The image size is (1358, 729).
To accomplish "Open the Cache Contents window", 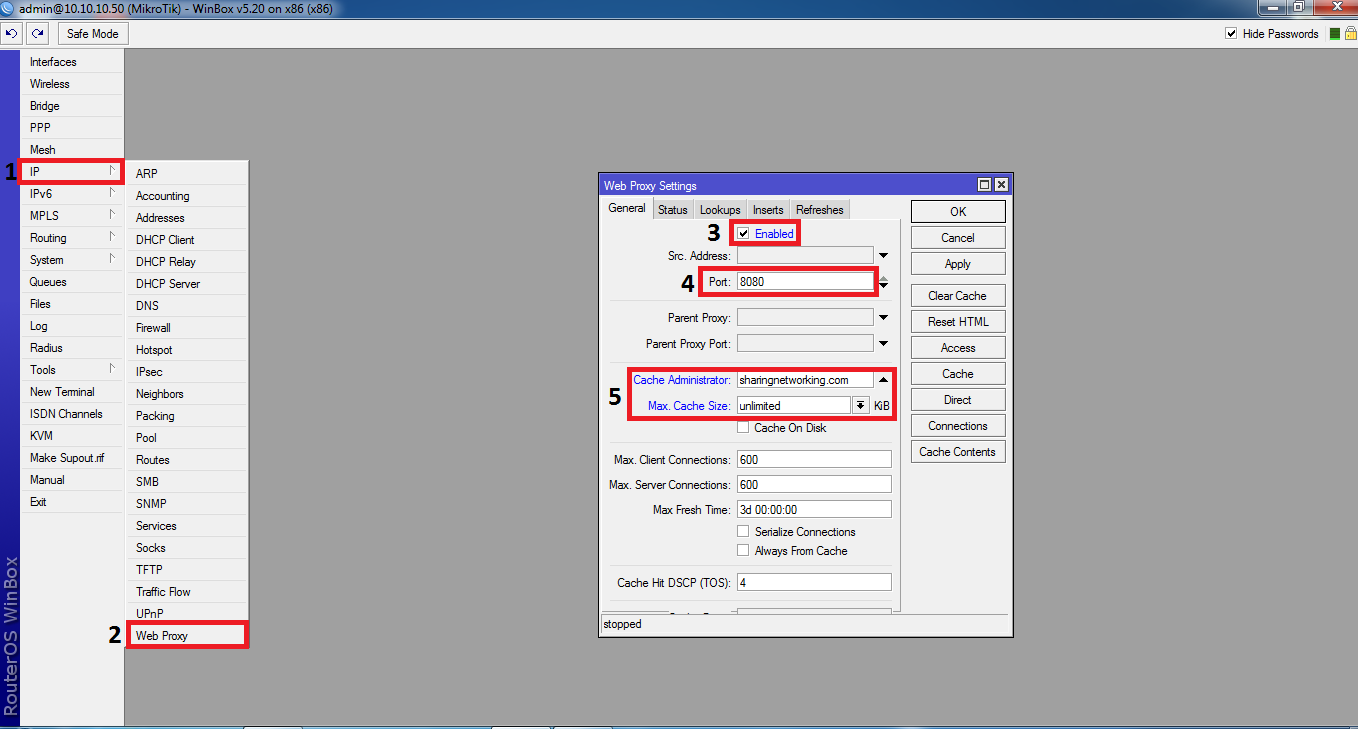I will (957, 451).
